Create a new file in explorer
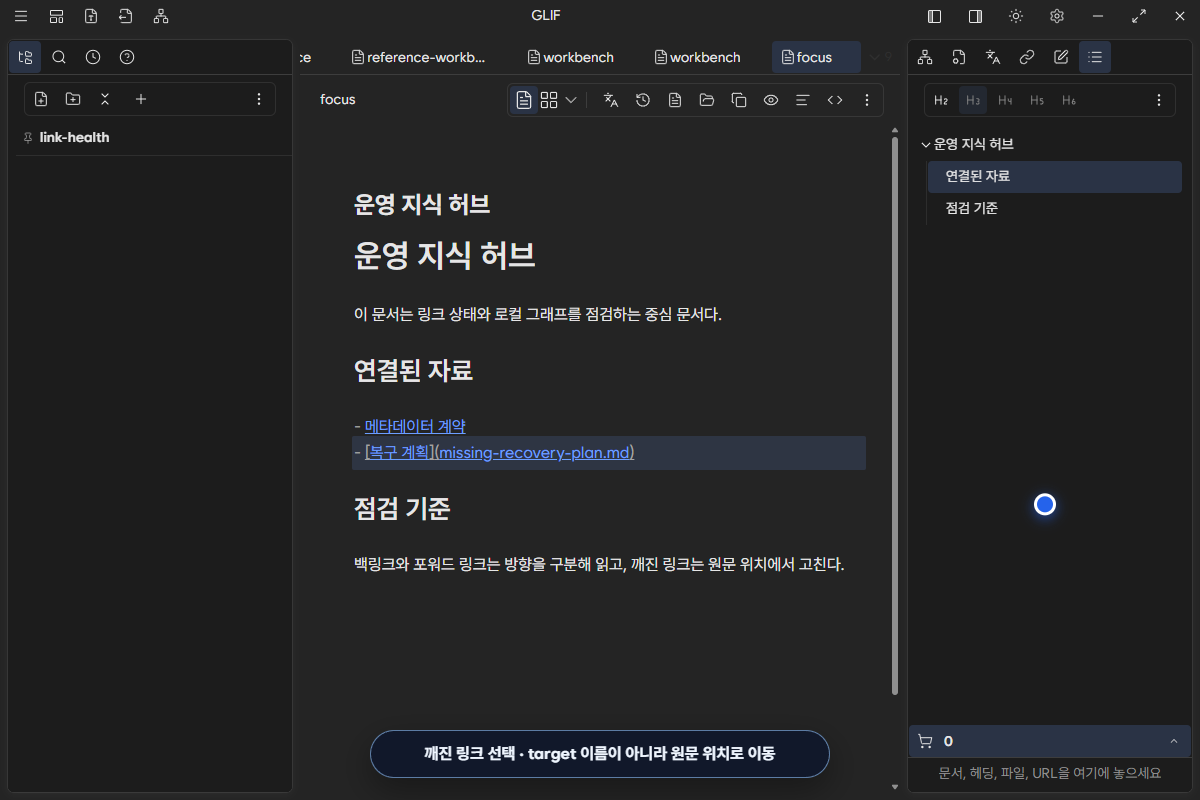1200x800 pixels. [x=41, y=99]
